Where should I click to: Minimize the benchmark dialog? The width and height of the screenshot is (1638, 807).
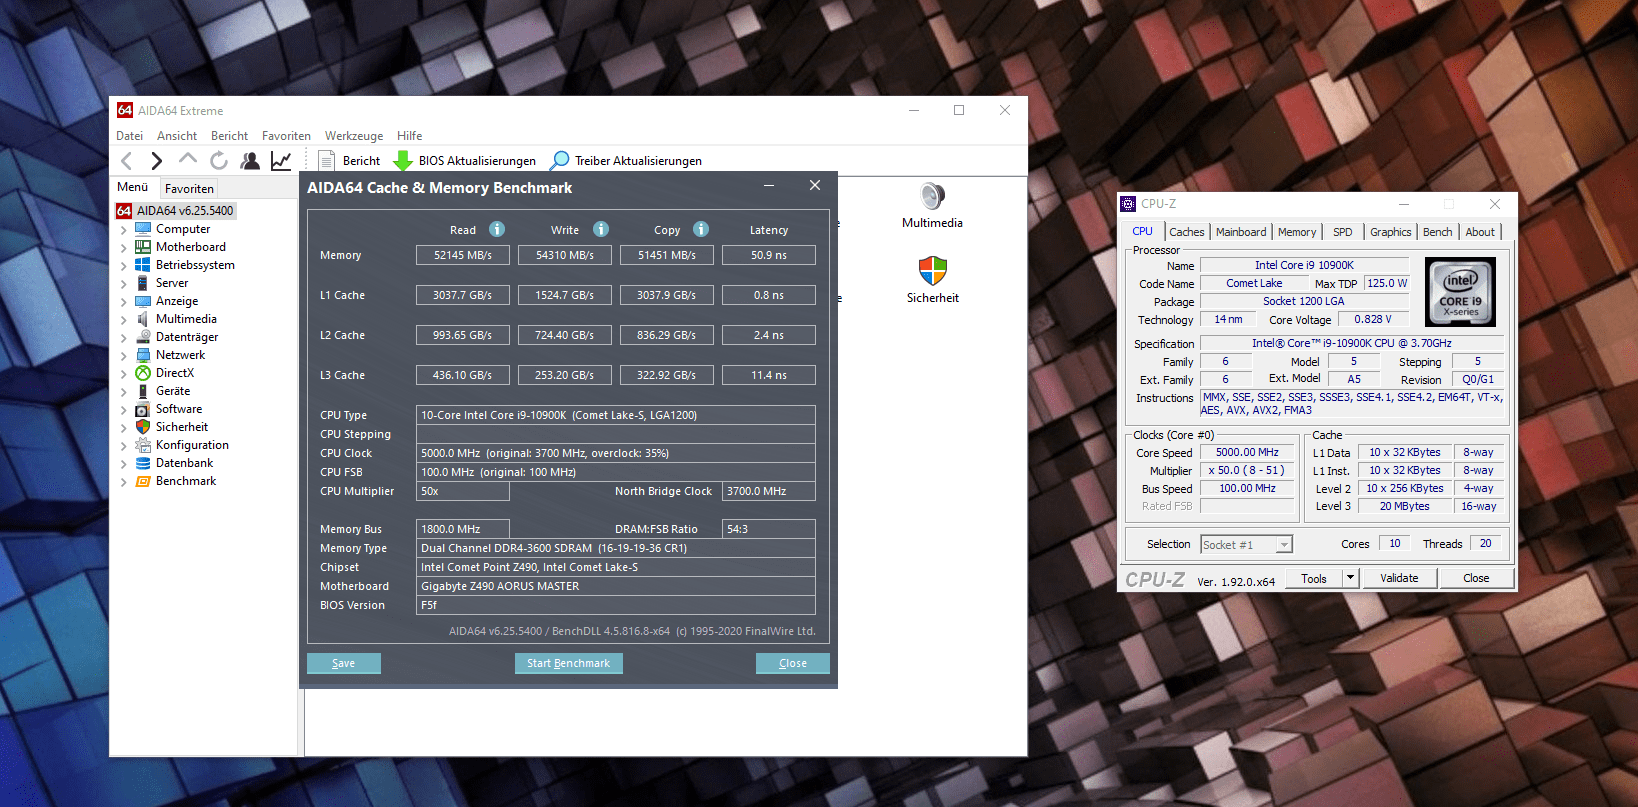tap(769, 186)
